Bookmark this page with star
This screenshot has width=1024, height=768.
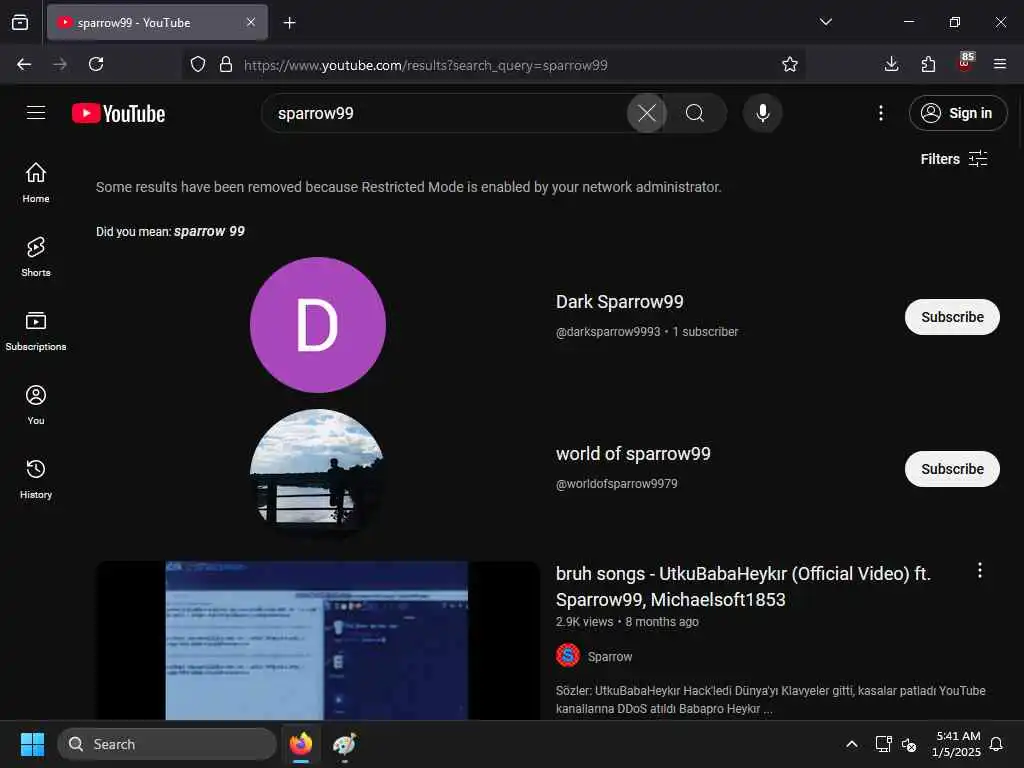[x=790, y=64]
